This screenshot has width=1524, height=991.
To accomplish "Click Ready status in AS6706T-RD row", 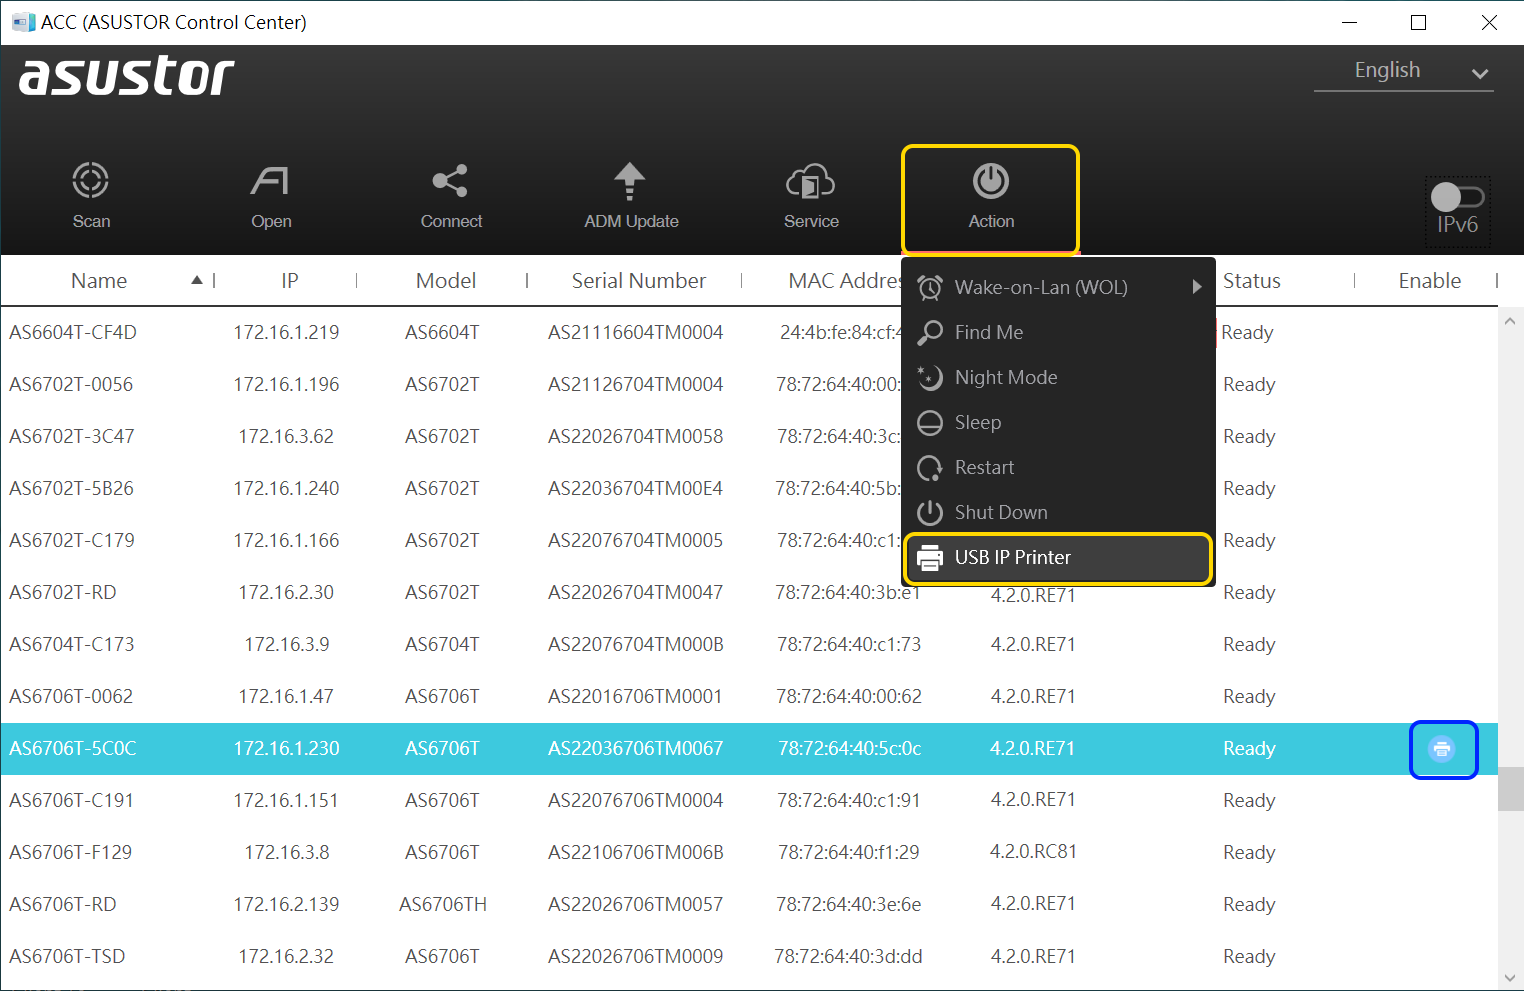I will (1250, 905).
